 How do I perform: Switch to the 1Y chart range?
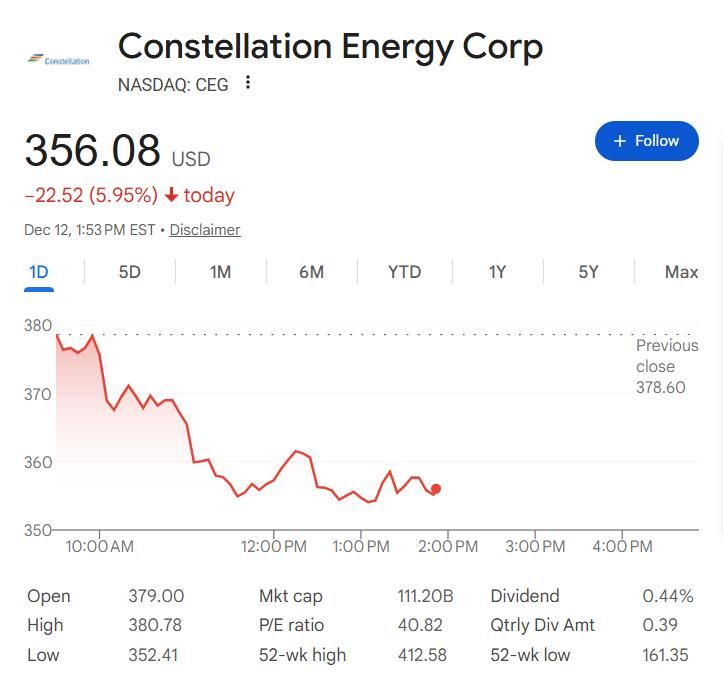coord(497,272)
